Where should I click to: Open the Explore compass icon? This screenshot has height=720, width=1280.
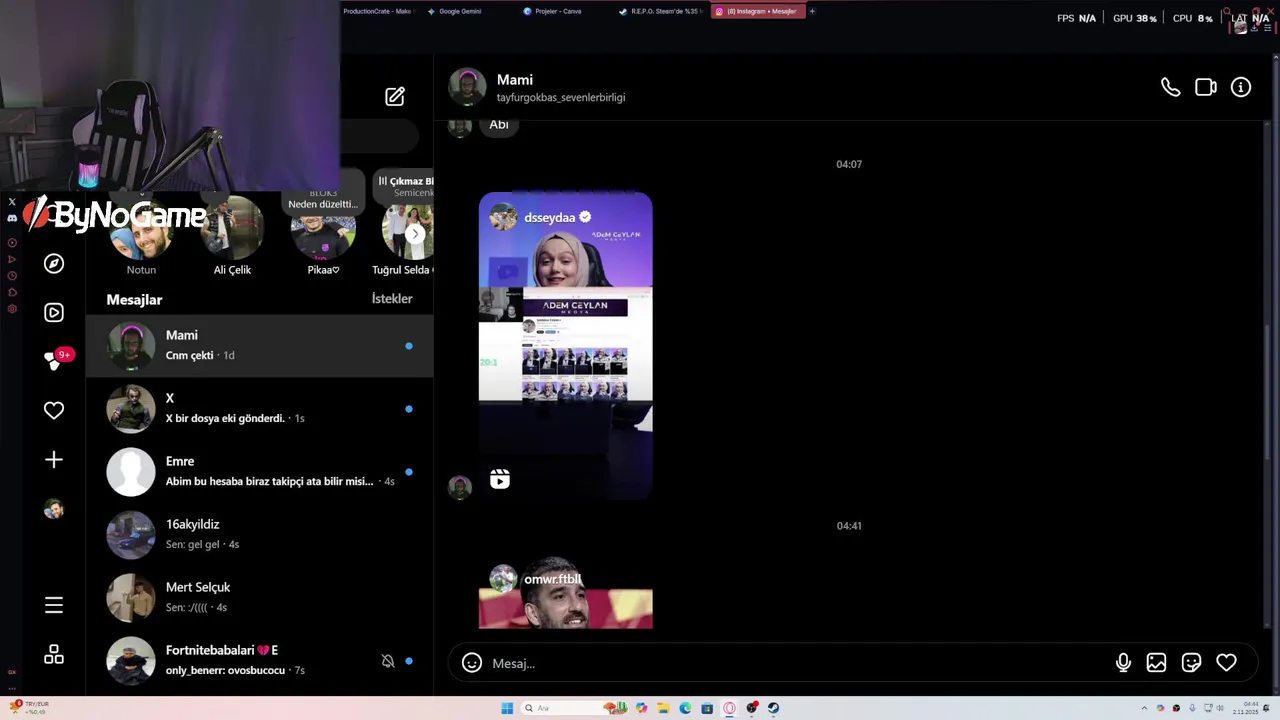[x=54, y=263]
